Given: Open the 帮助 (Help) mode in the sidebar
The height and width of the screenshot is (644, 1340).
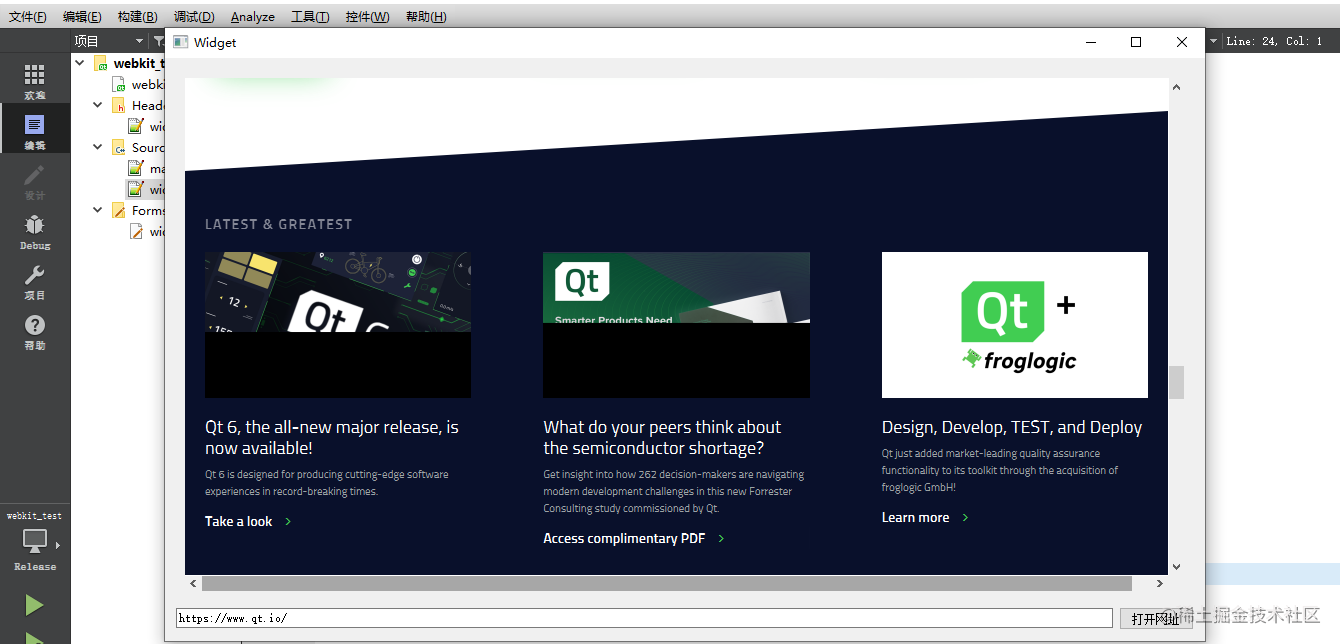Looking at the screenshot, I should click(x=35, y=331).
